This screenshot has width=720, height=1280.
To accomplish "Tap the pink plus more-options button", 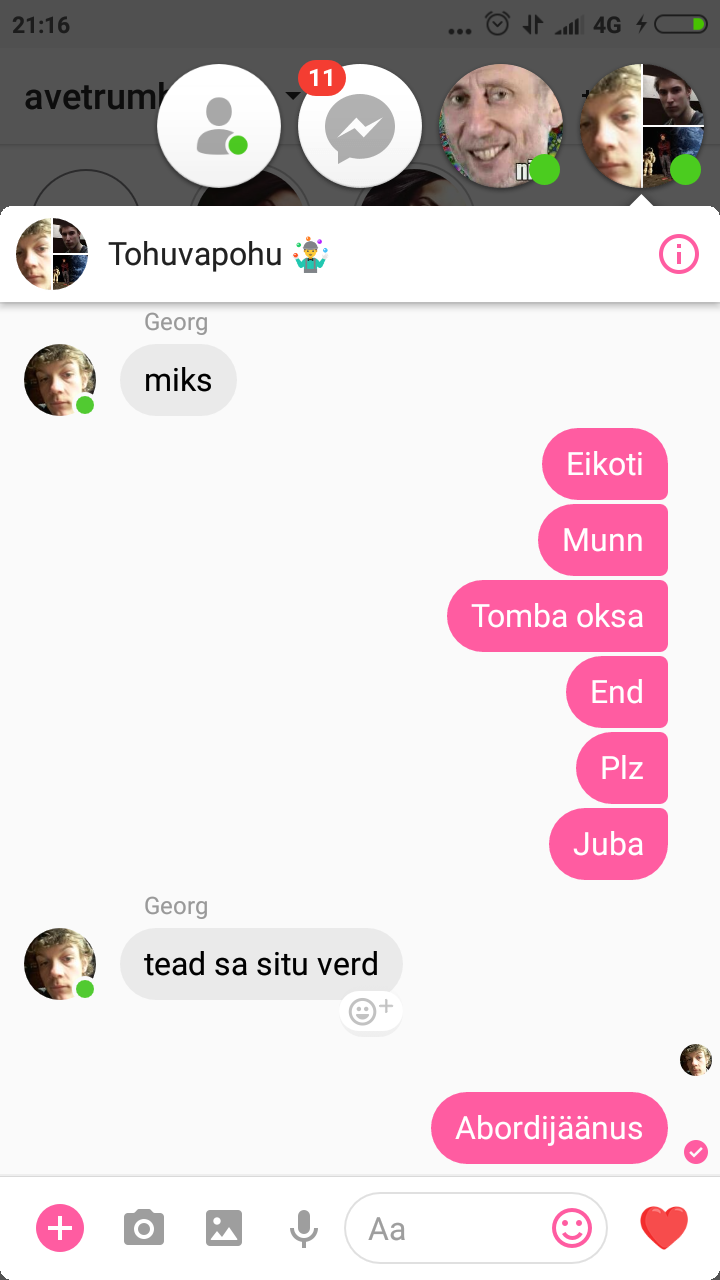I will [60, 1227].
